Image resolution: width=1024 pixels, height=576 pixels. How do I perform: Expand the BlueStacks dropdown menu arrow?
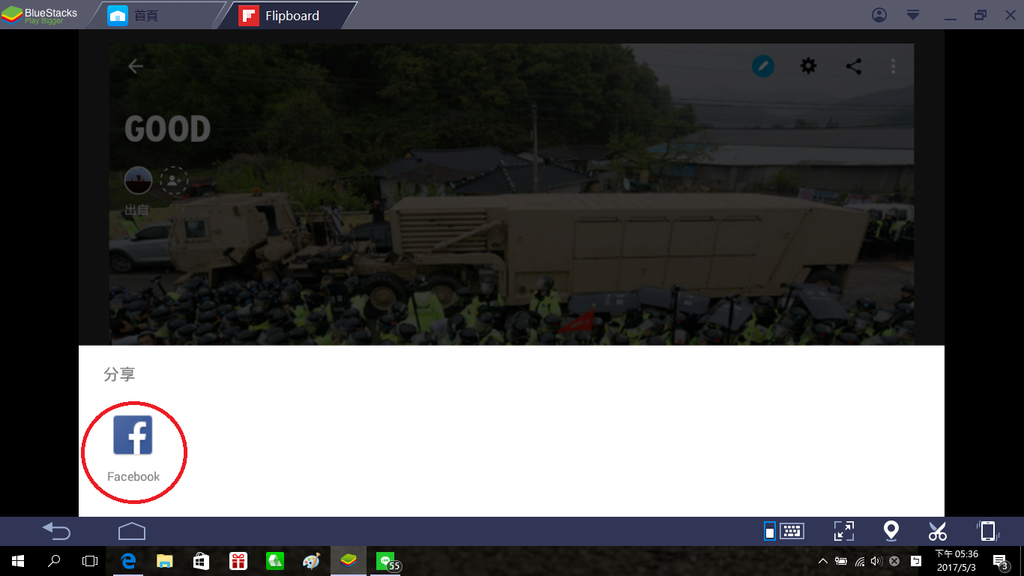pyautogui.click(x=913, y=15)
